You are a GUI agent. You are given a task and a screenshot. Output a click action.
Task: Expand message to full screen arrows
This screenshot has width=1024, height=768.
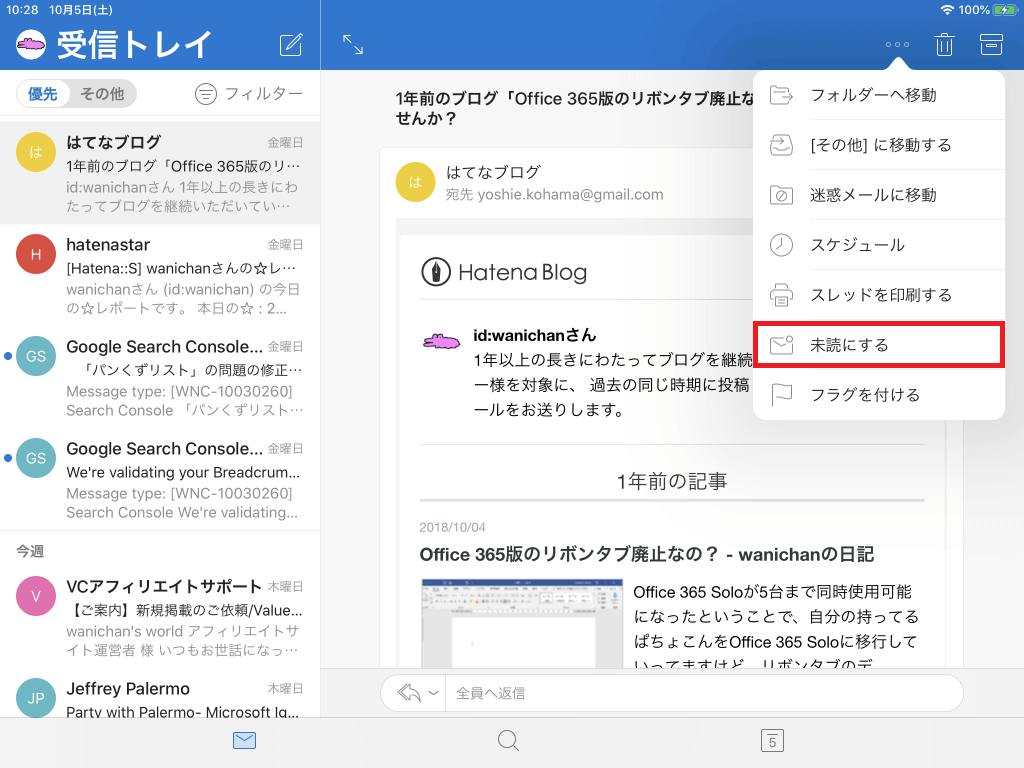click(353, 44)
